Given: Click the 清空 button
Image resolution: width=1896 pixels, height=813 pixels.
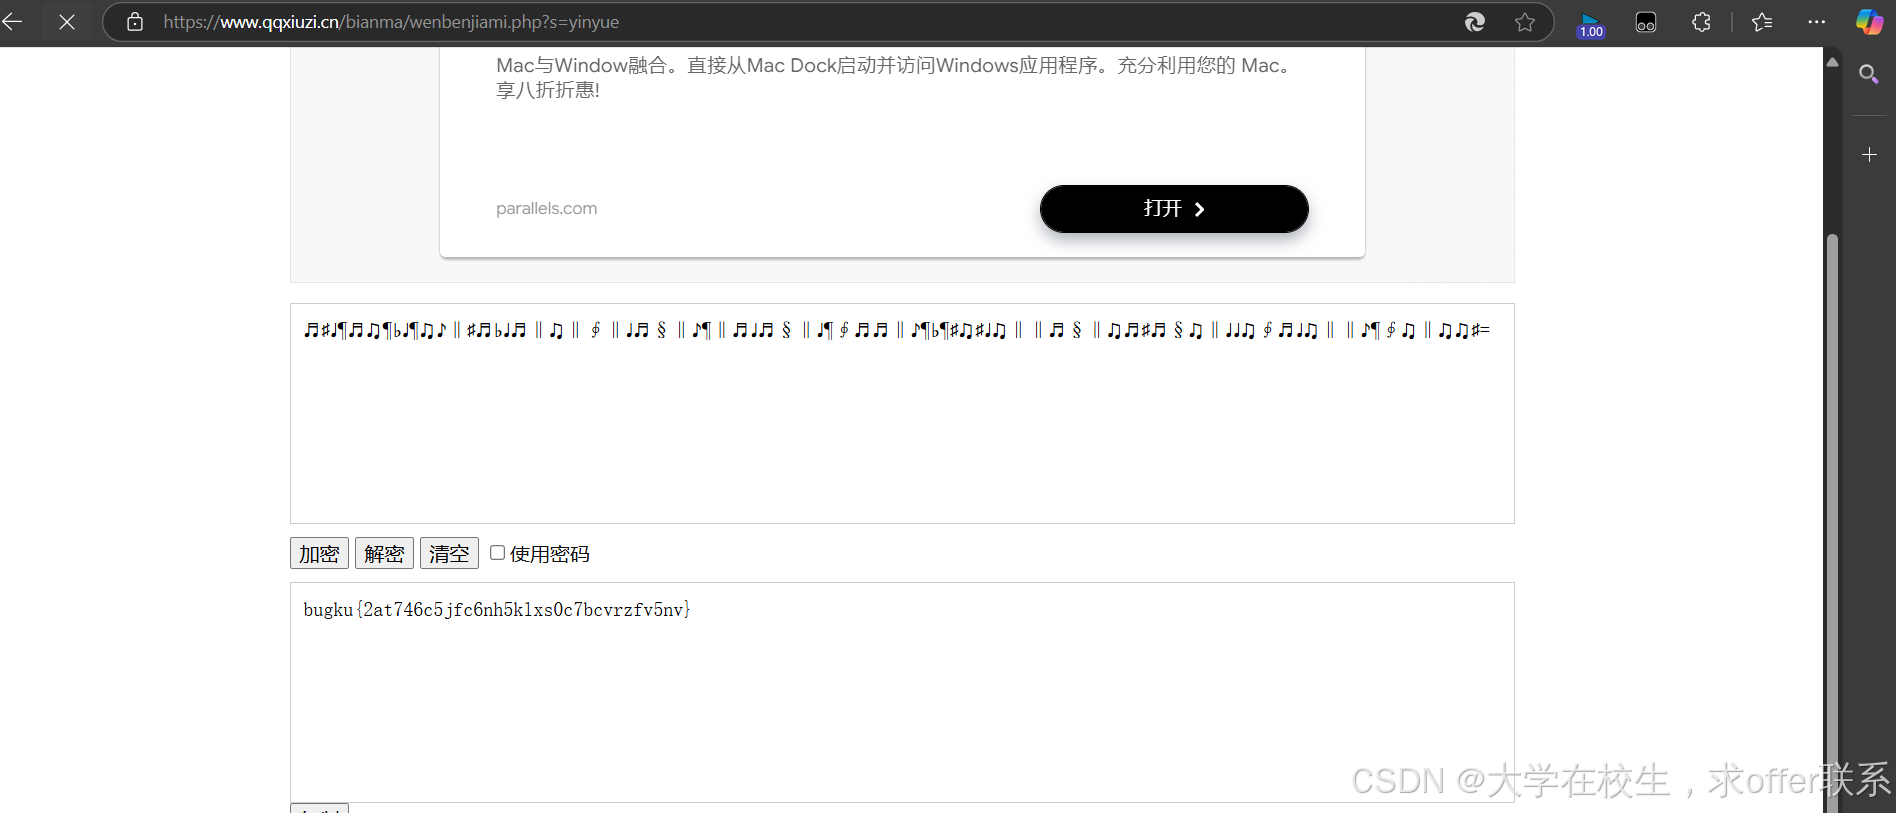Looking at the screenshot, I should pos(449,553).
